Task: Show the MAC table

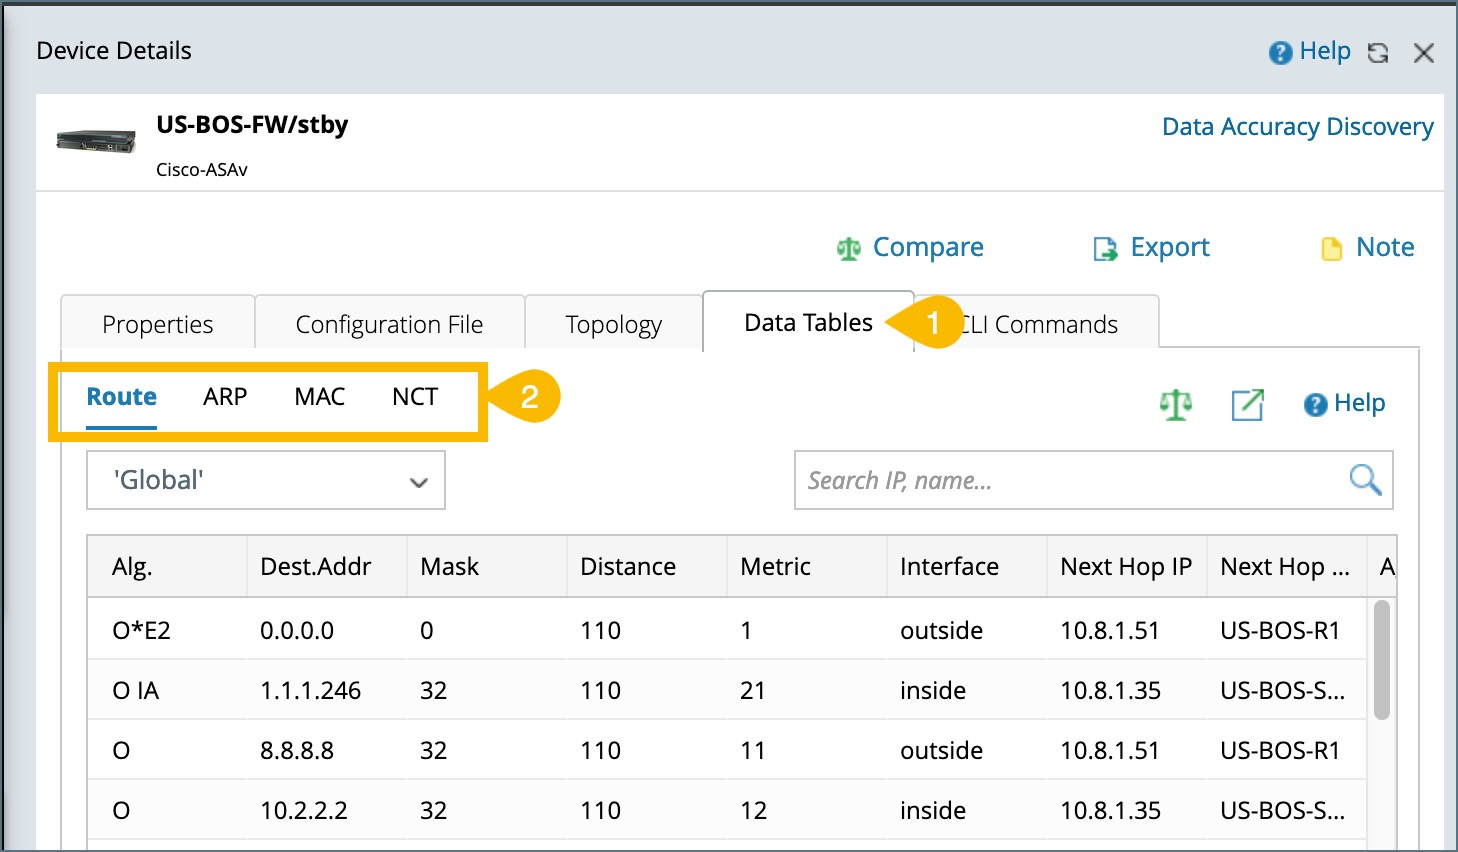Action: [319, 397]
